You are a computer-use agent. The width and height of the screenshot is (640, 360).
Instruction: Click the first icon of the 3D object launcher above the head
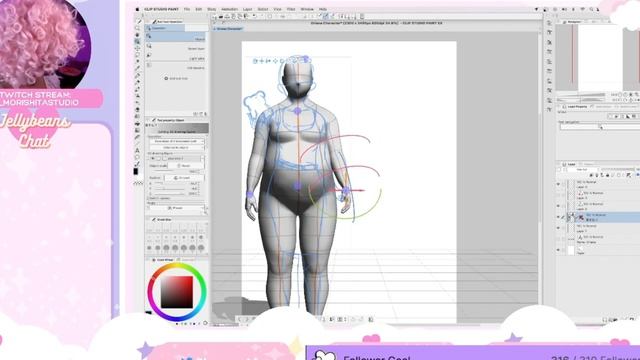point(255,61)
